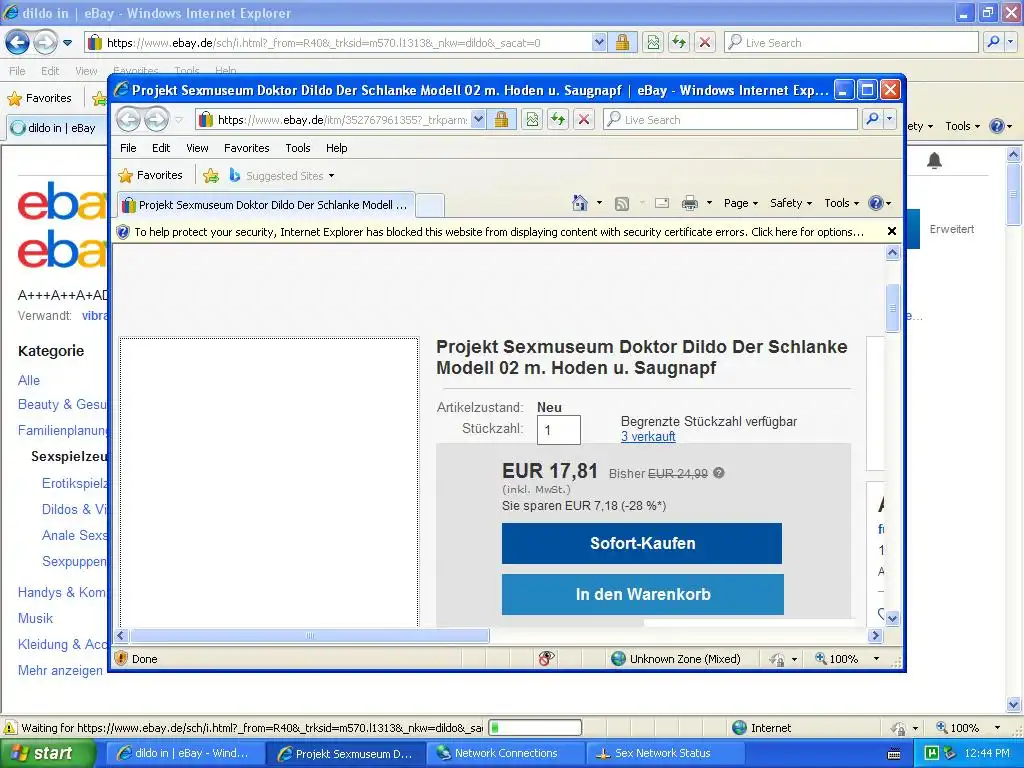The height and width of the screenshot is (768, 1024).
Task: Click zoom 100% in front window status bar
Action: [846, 659]
